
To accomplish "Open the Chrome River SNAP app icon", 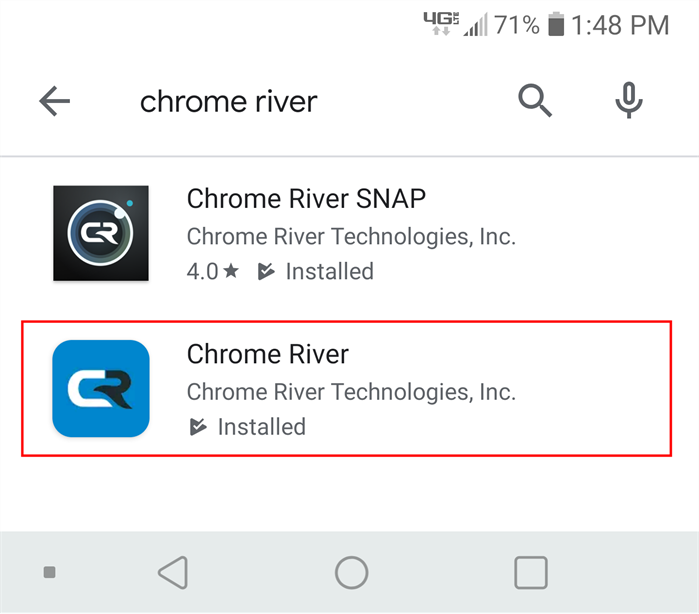I will coord(101,233).
